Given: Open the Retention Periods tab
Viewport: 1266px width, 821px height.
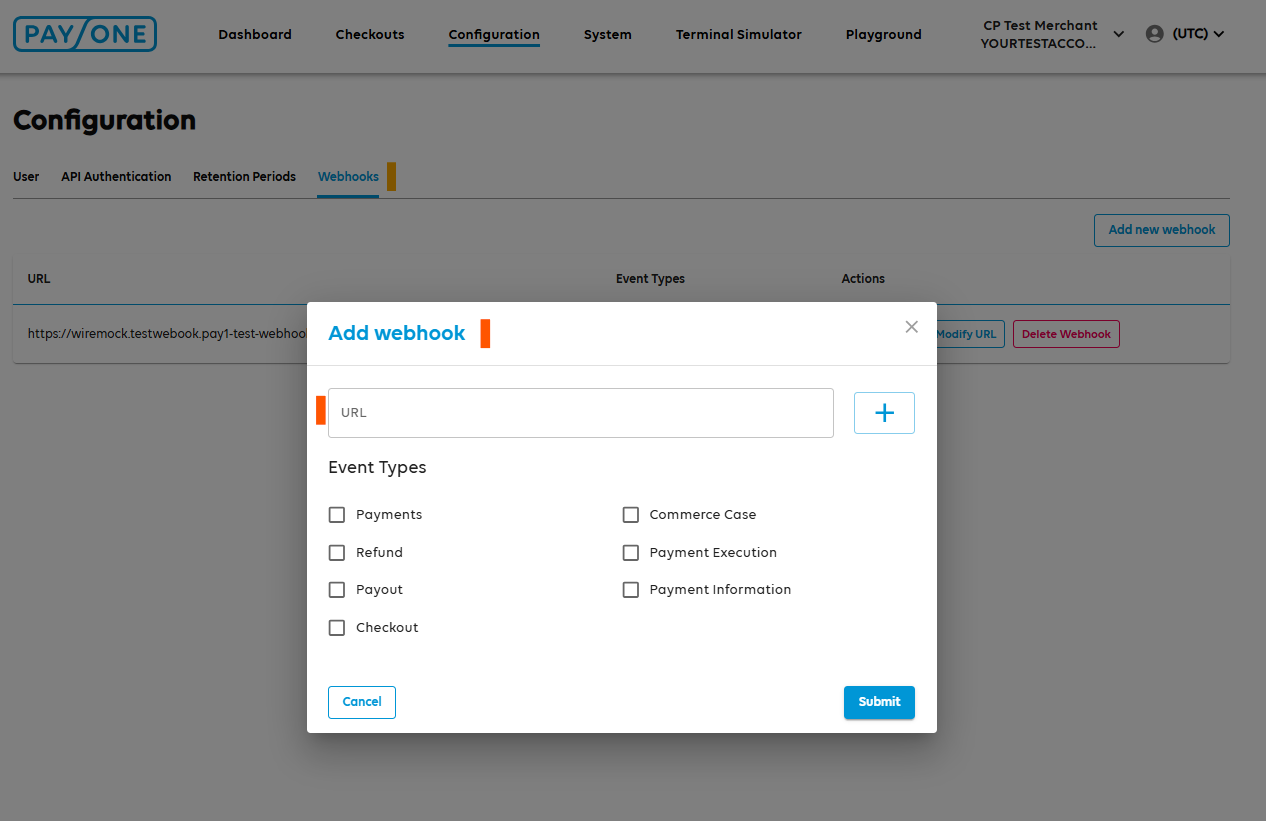Looking at the screenshot, I should pos(244,177).
